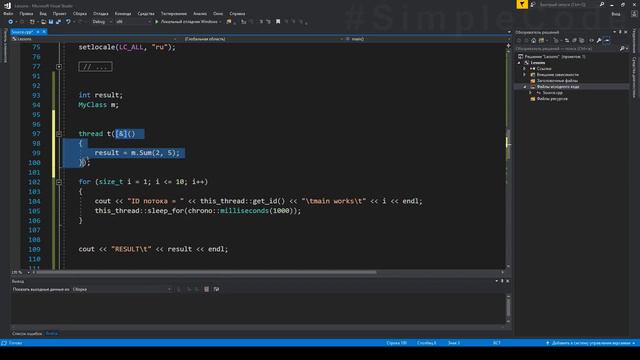Click the Home icon in Solution Explorer
This screenshot has width=640, height=360.
click(533, 40)
